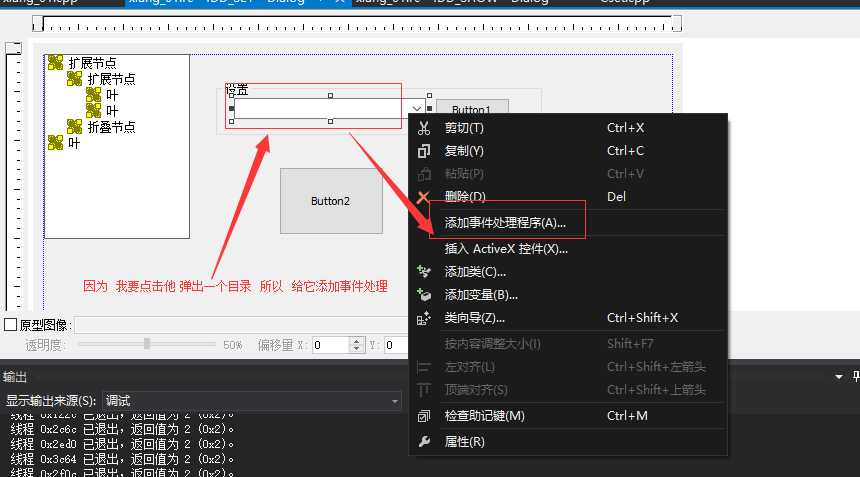Click the grayed paste icon next to 粘贴
Viewport: 860px width, 477px height.
click(423, 174)
